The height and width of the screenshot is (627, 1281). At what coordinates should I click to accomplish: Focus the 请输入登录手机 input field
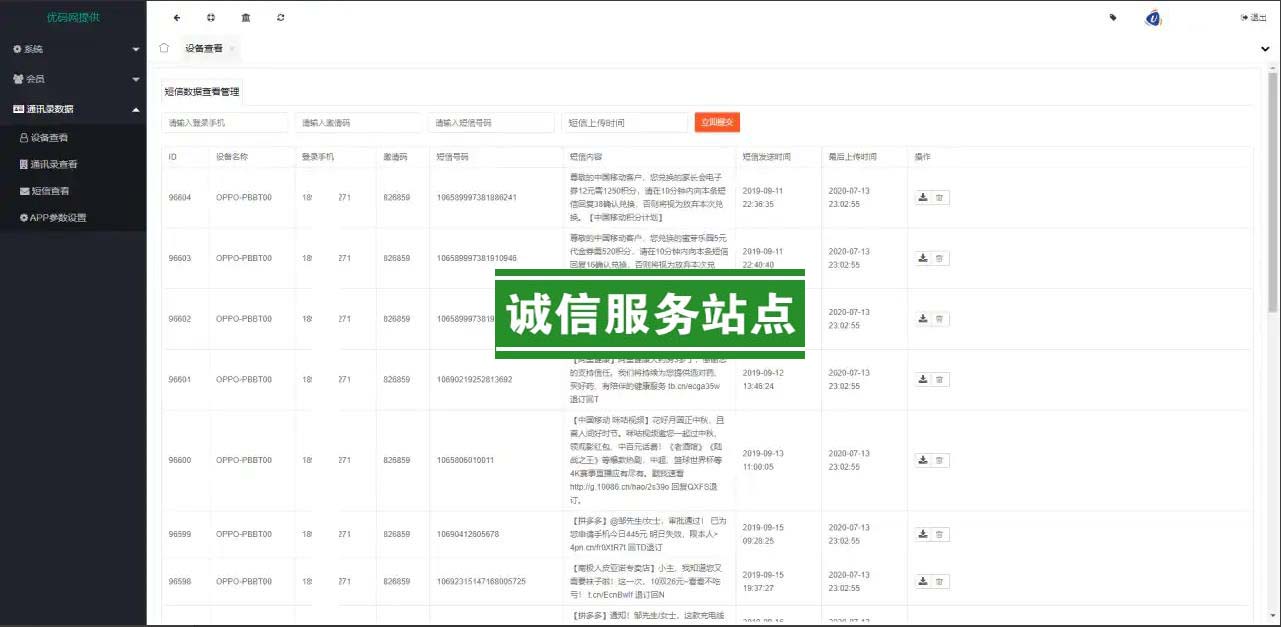tap(224, 122)
